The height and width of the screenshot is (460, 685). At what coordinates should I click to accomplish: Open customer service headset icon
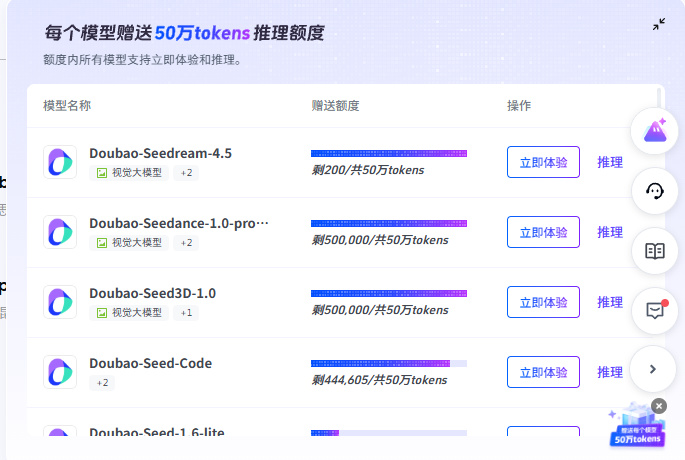655,192
